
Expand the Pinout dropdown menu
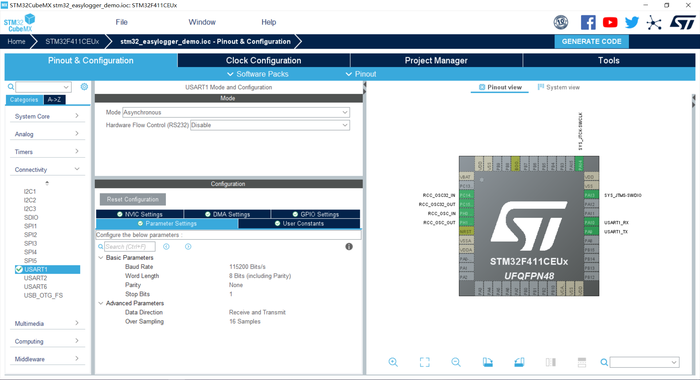click(x=361, y=74)
